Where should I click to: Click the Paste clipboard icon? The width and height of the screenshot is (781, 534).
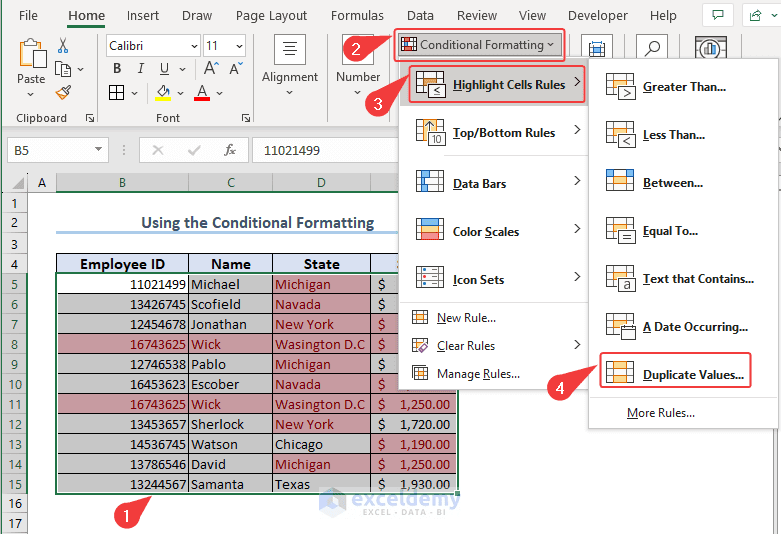(x=32, y=53)
